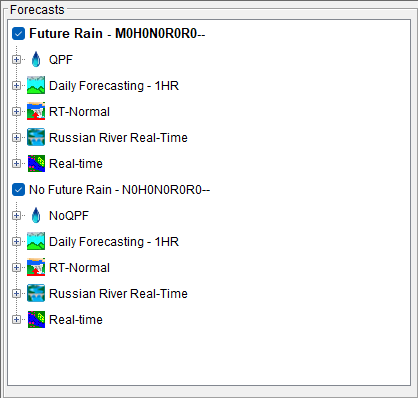Viewport: 418px width, 398px height.
Task: Select Real-time icon under Future Rain
Action: [36, 163]
